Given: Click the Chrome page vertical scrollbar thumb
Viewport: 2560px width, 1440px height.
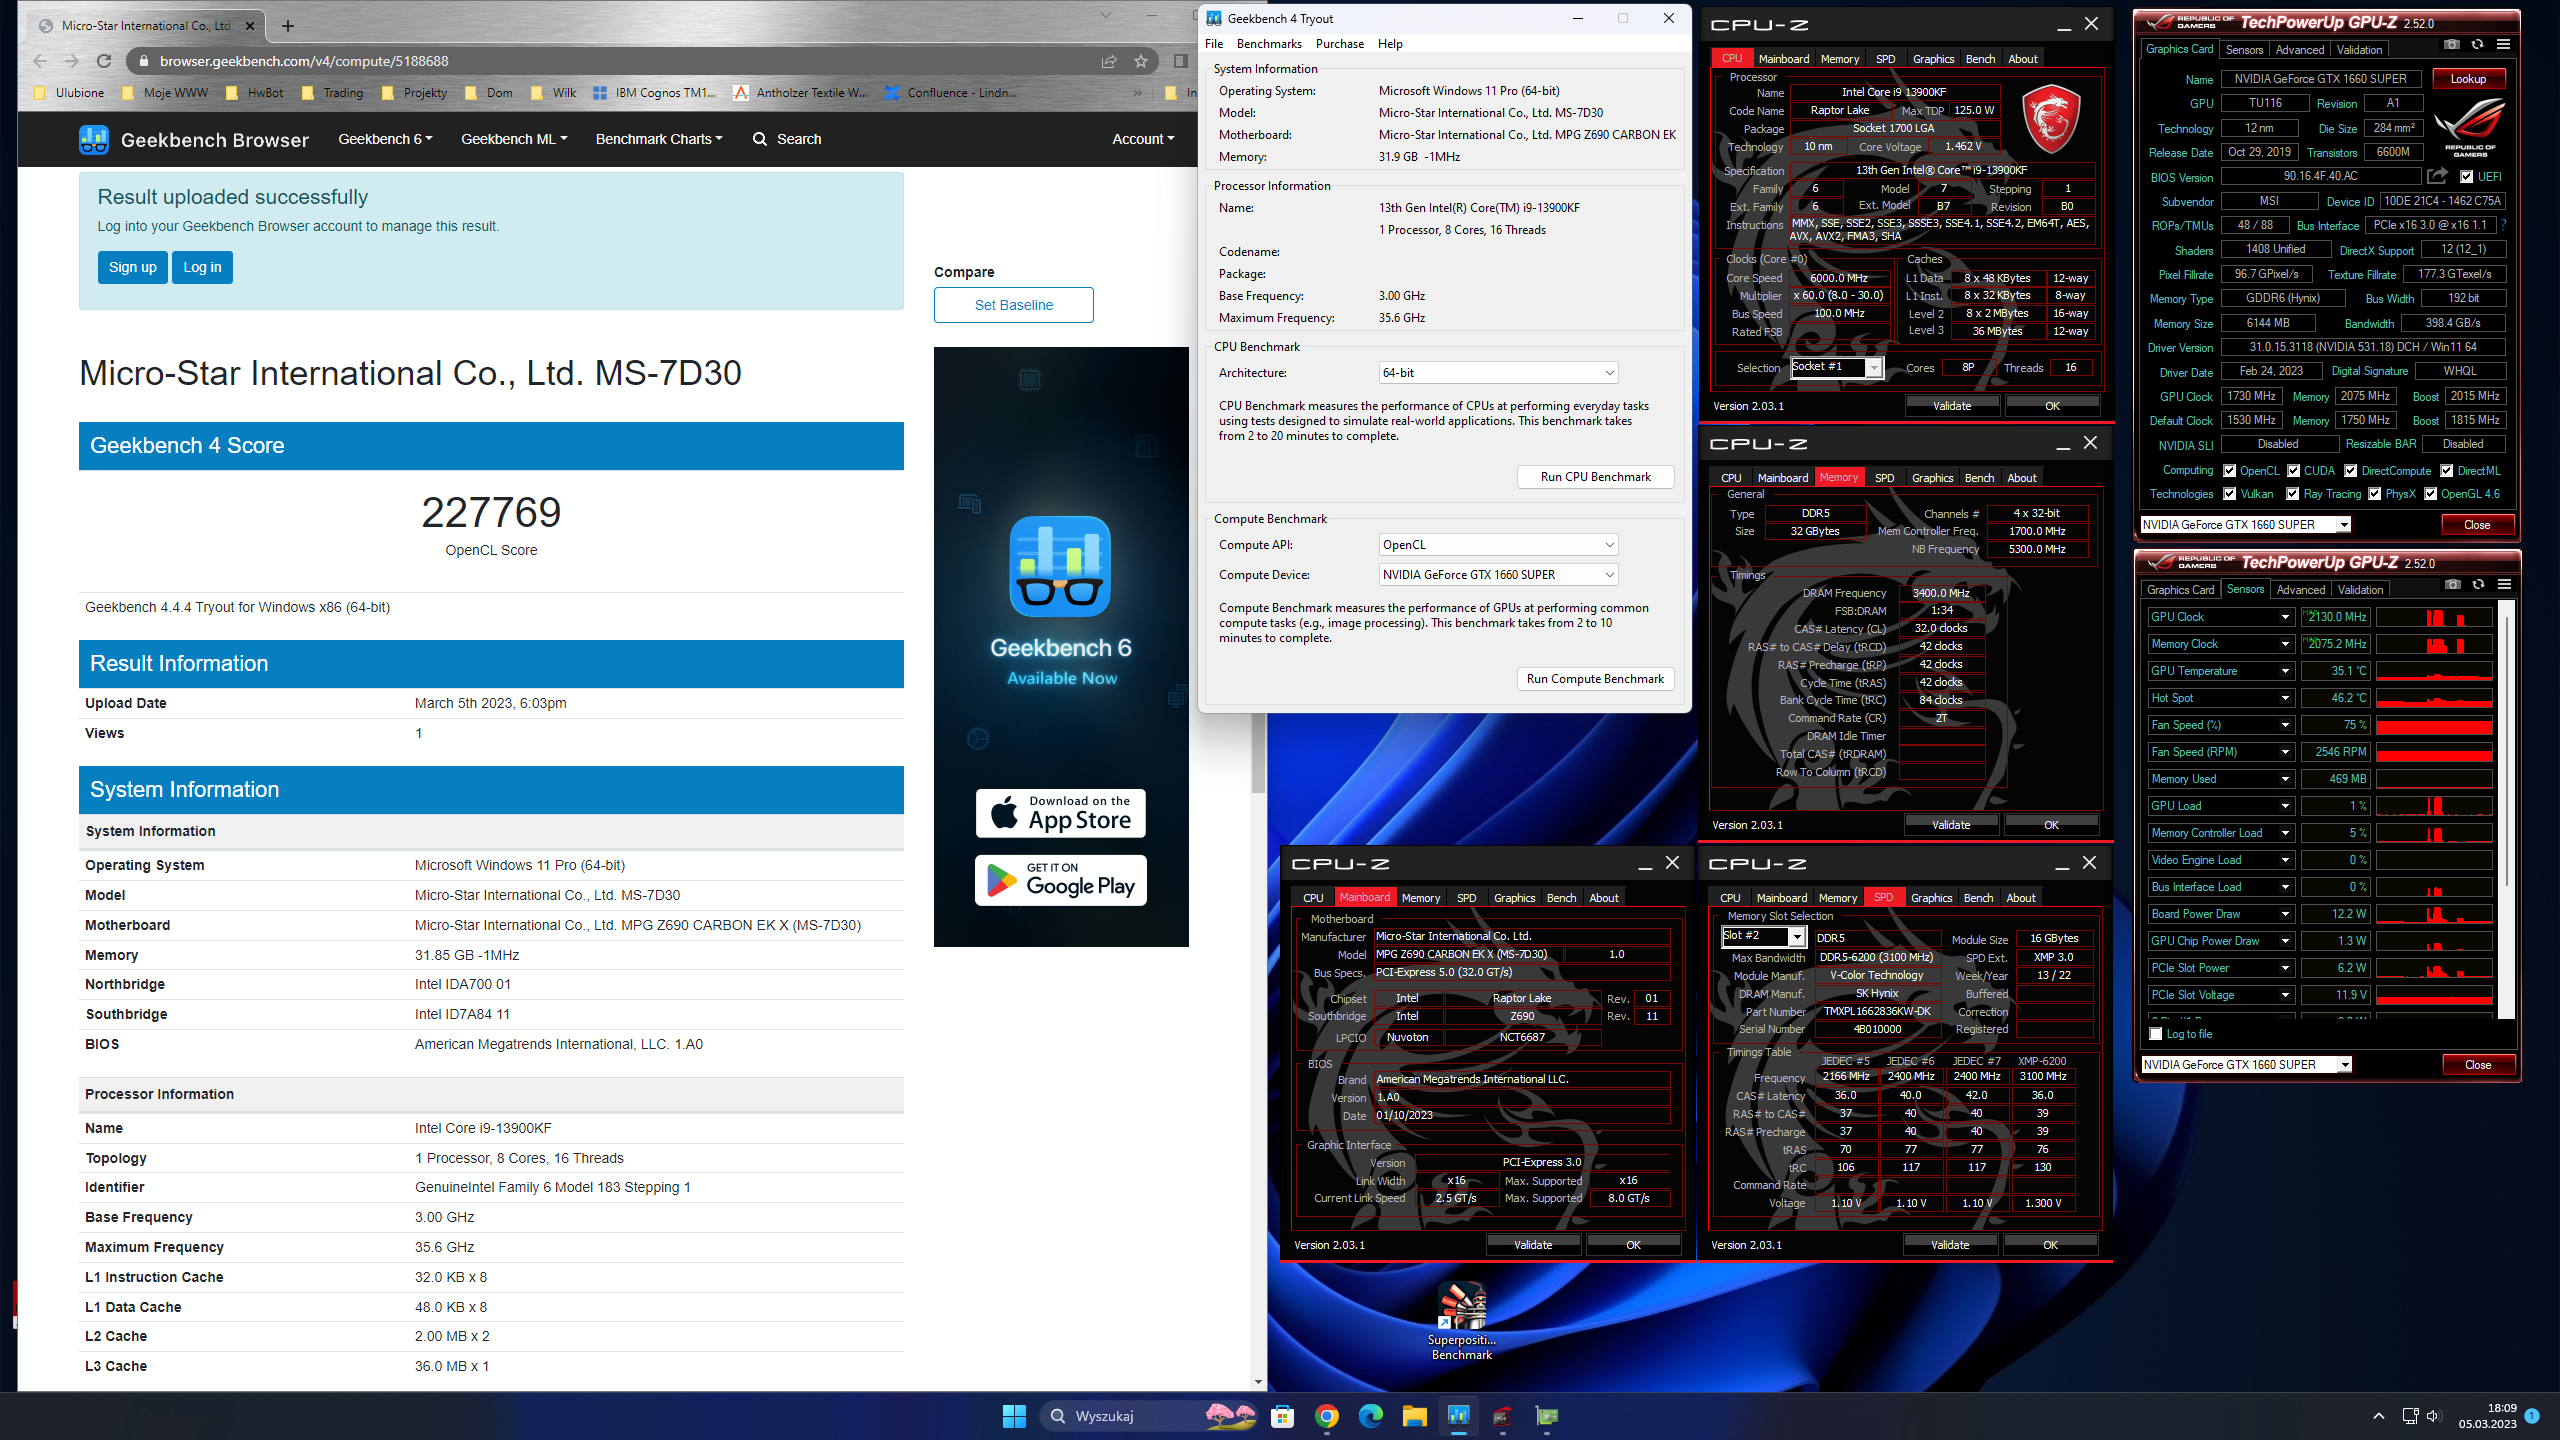Looking at the screenshot, I should pyautogui.click(x=1258, y=752).
